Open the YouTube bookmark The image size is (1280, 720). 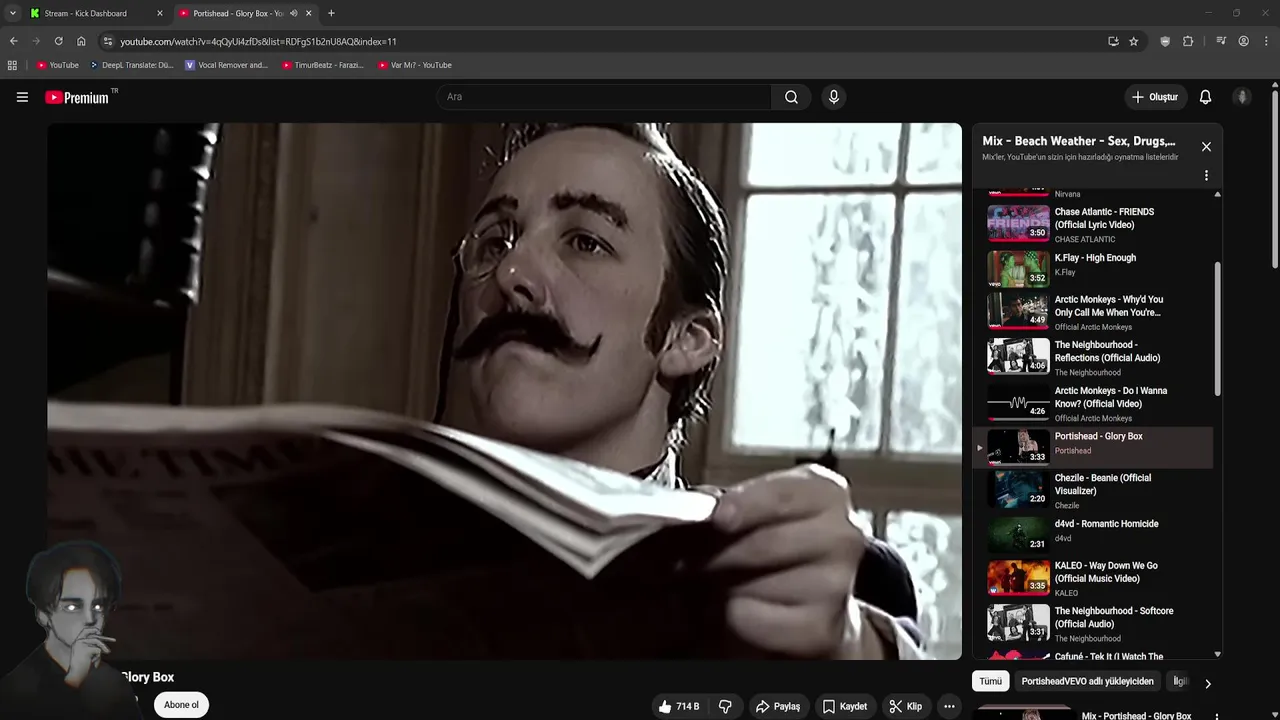pos(58,65)
